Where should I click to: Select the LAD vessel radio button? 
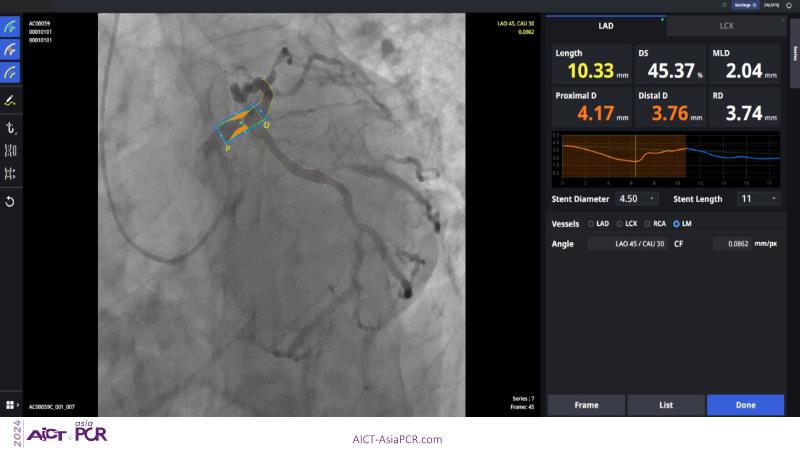pyautogui.click(x=591, y=223)
